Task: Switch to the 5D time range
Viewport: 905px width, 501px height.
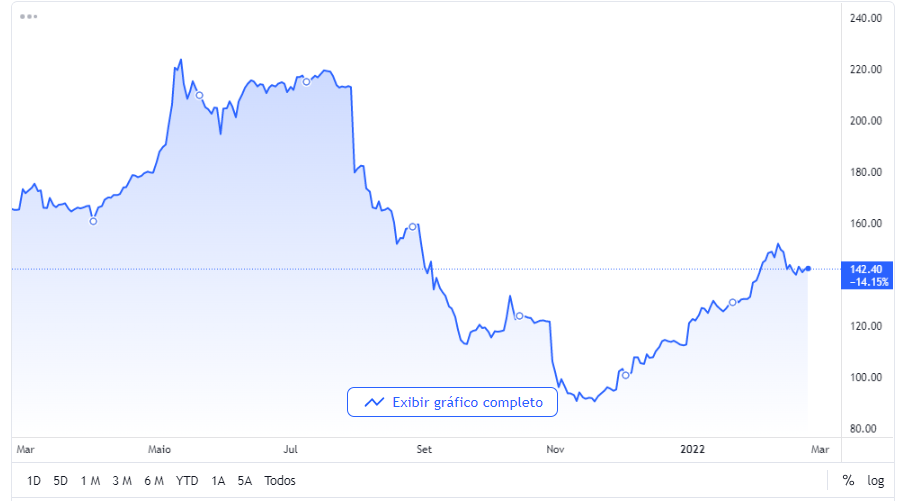Action: (60, 481)
